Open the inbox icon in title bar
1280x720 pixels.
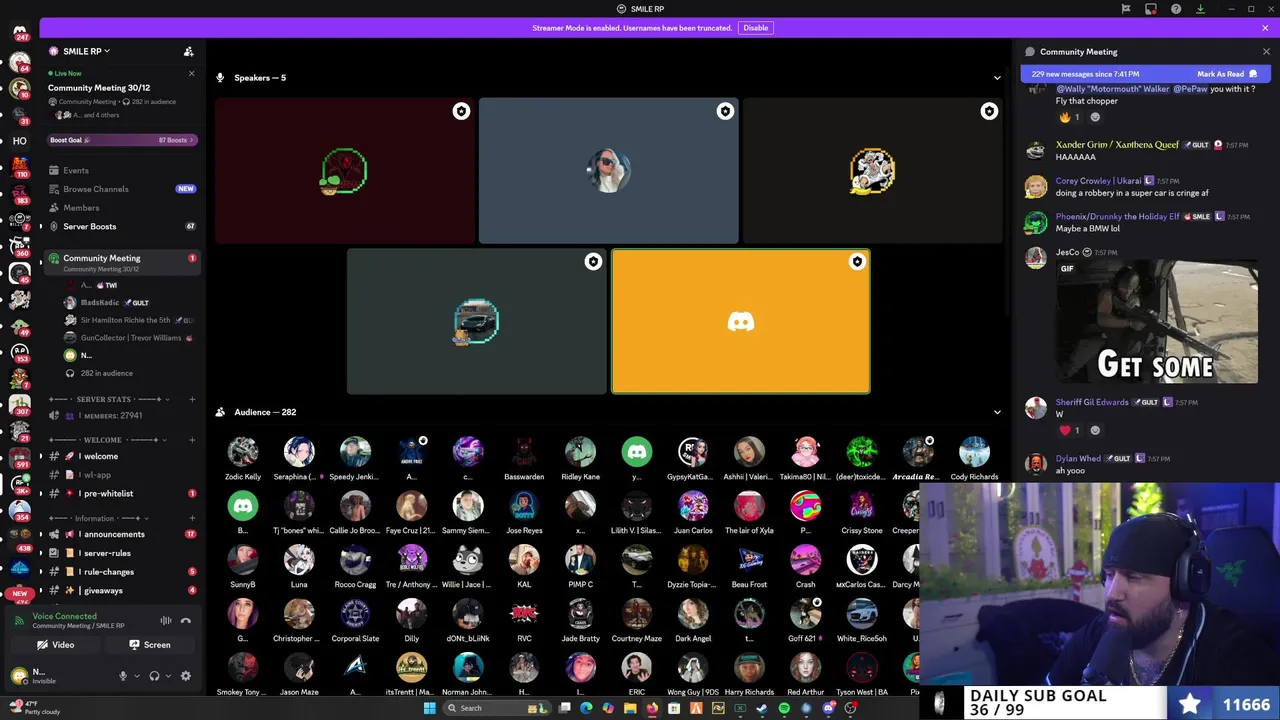[1151, 9]
